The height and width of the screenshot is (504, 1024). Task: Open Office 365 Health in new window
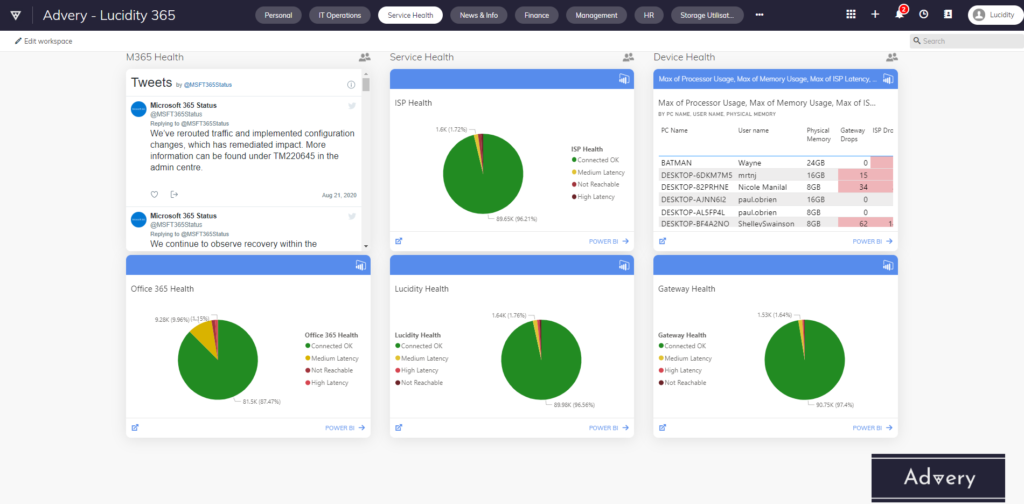[135, 428]
